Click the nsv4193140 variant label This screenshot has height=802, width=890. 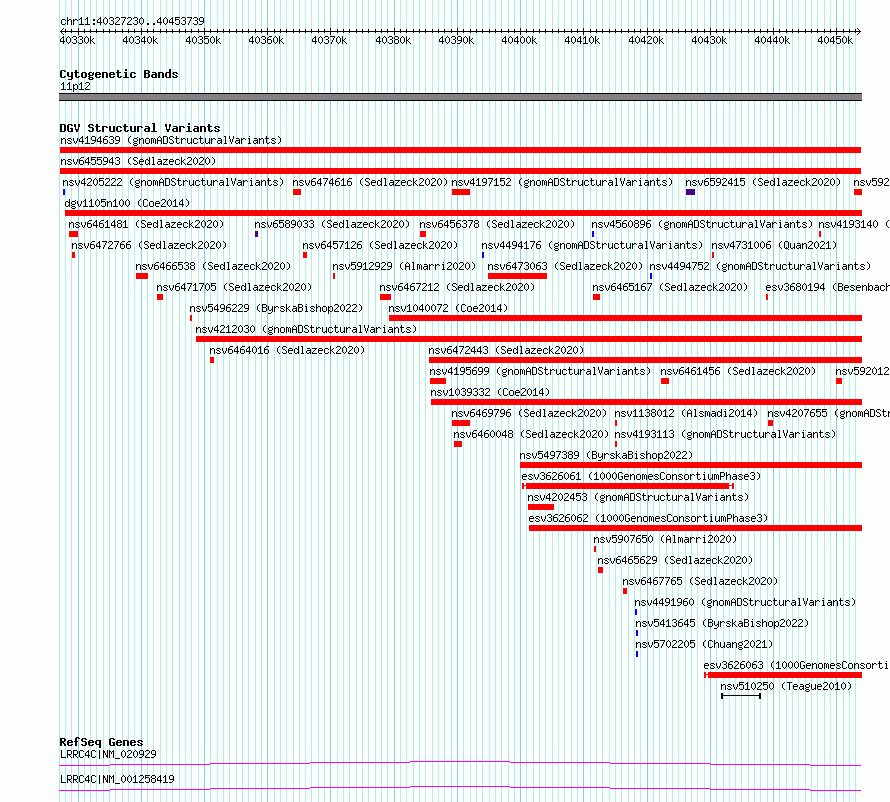tap(854, 224)
